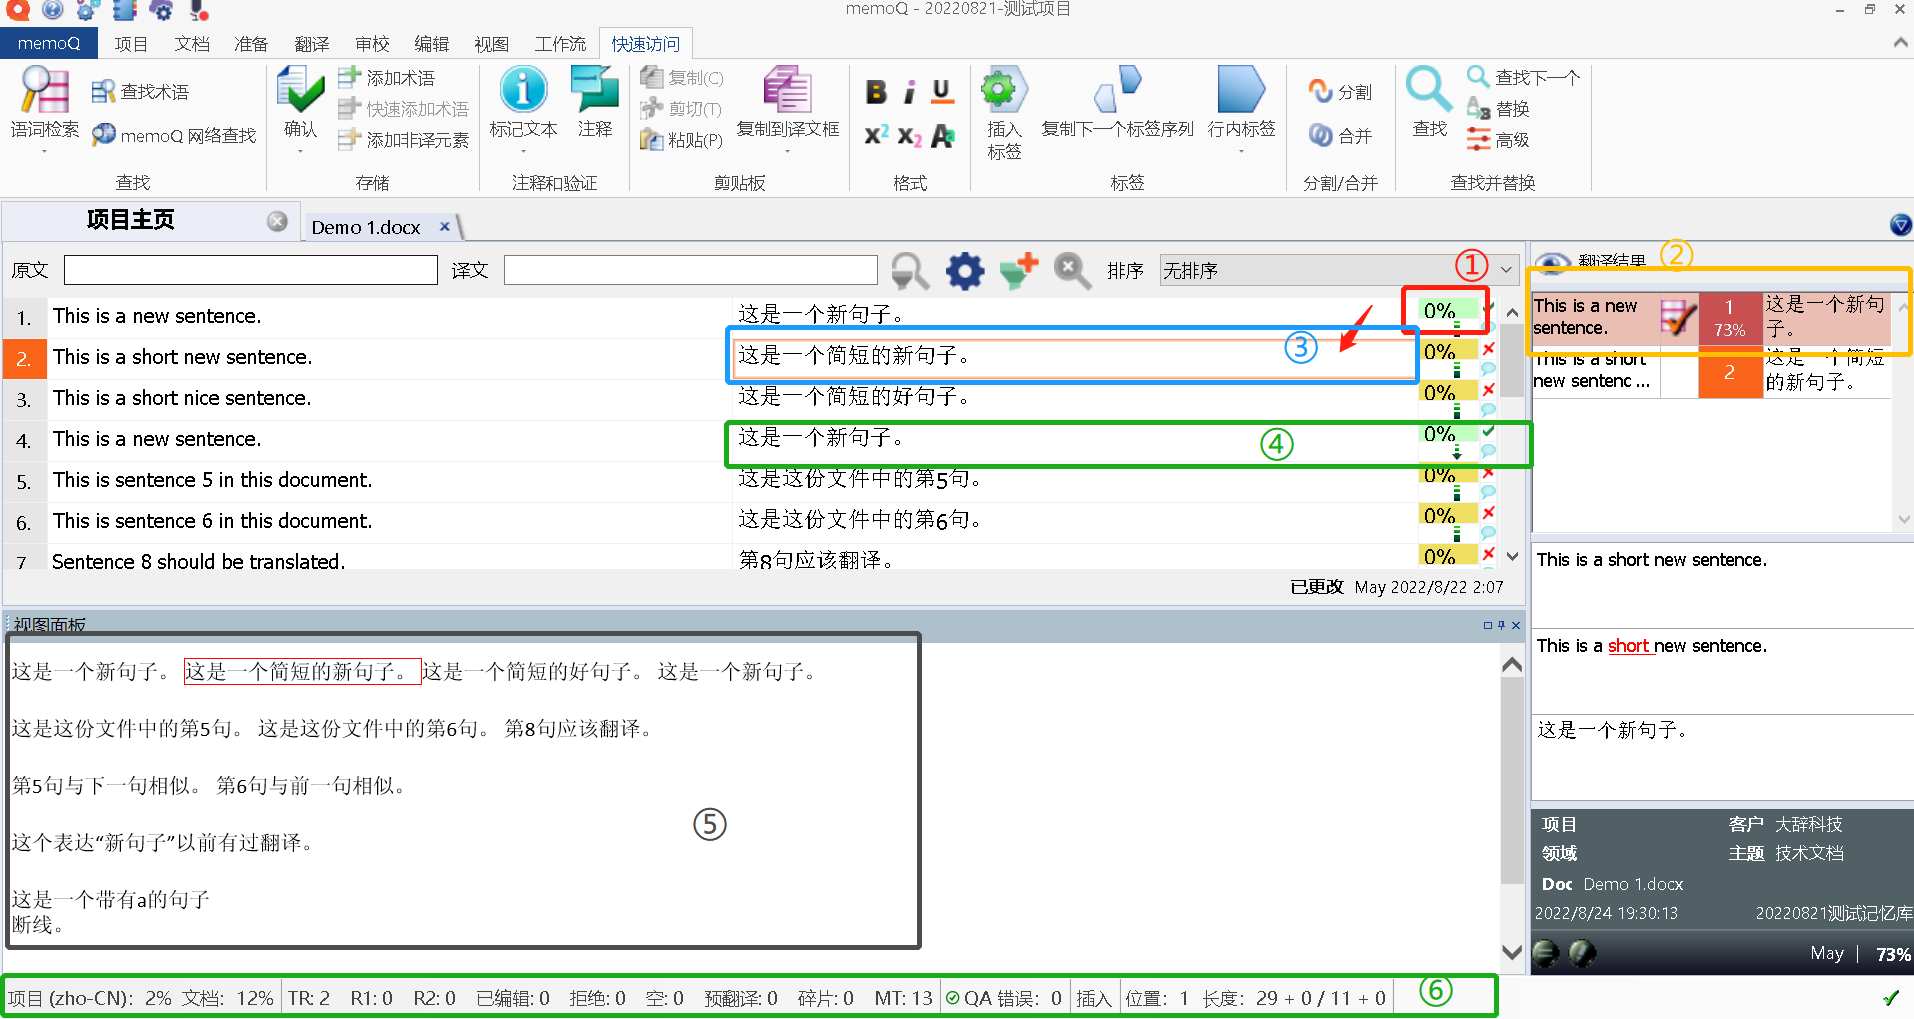Open the round blue help dropdown icon
This screenshot has height=1019, width=1914.
click(1900, 225)
